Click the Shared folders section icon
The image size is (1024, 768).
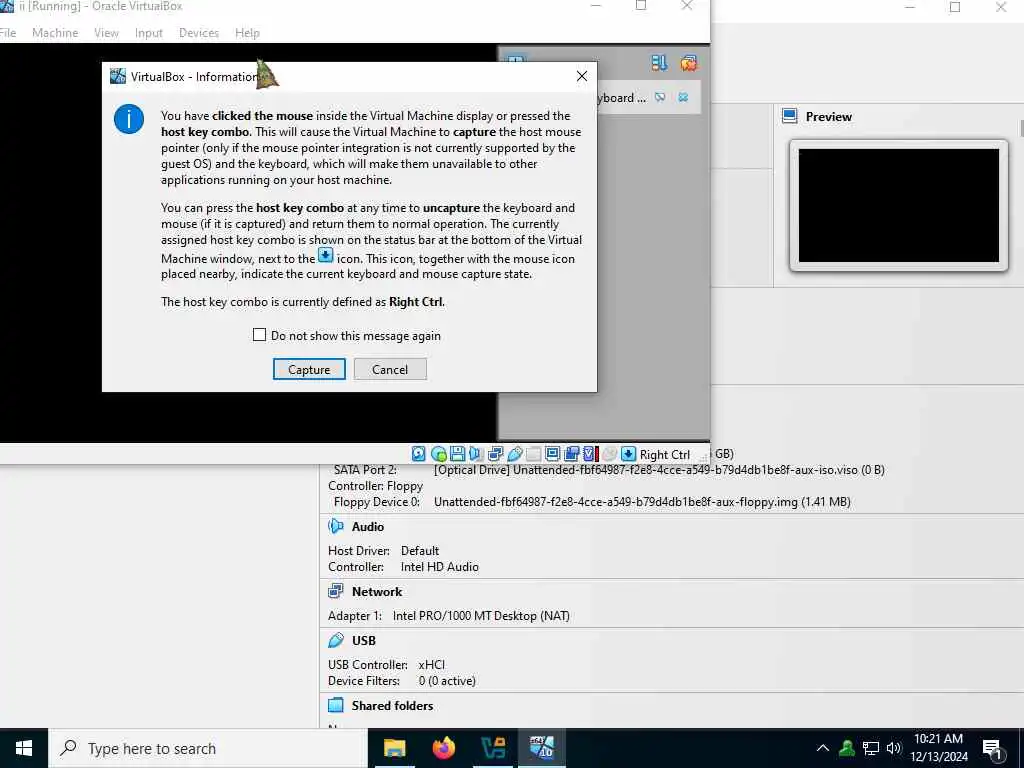[x=336, y=705]
